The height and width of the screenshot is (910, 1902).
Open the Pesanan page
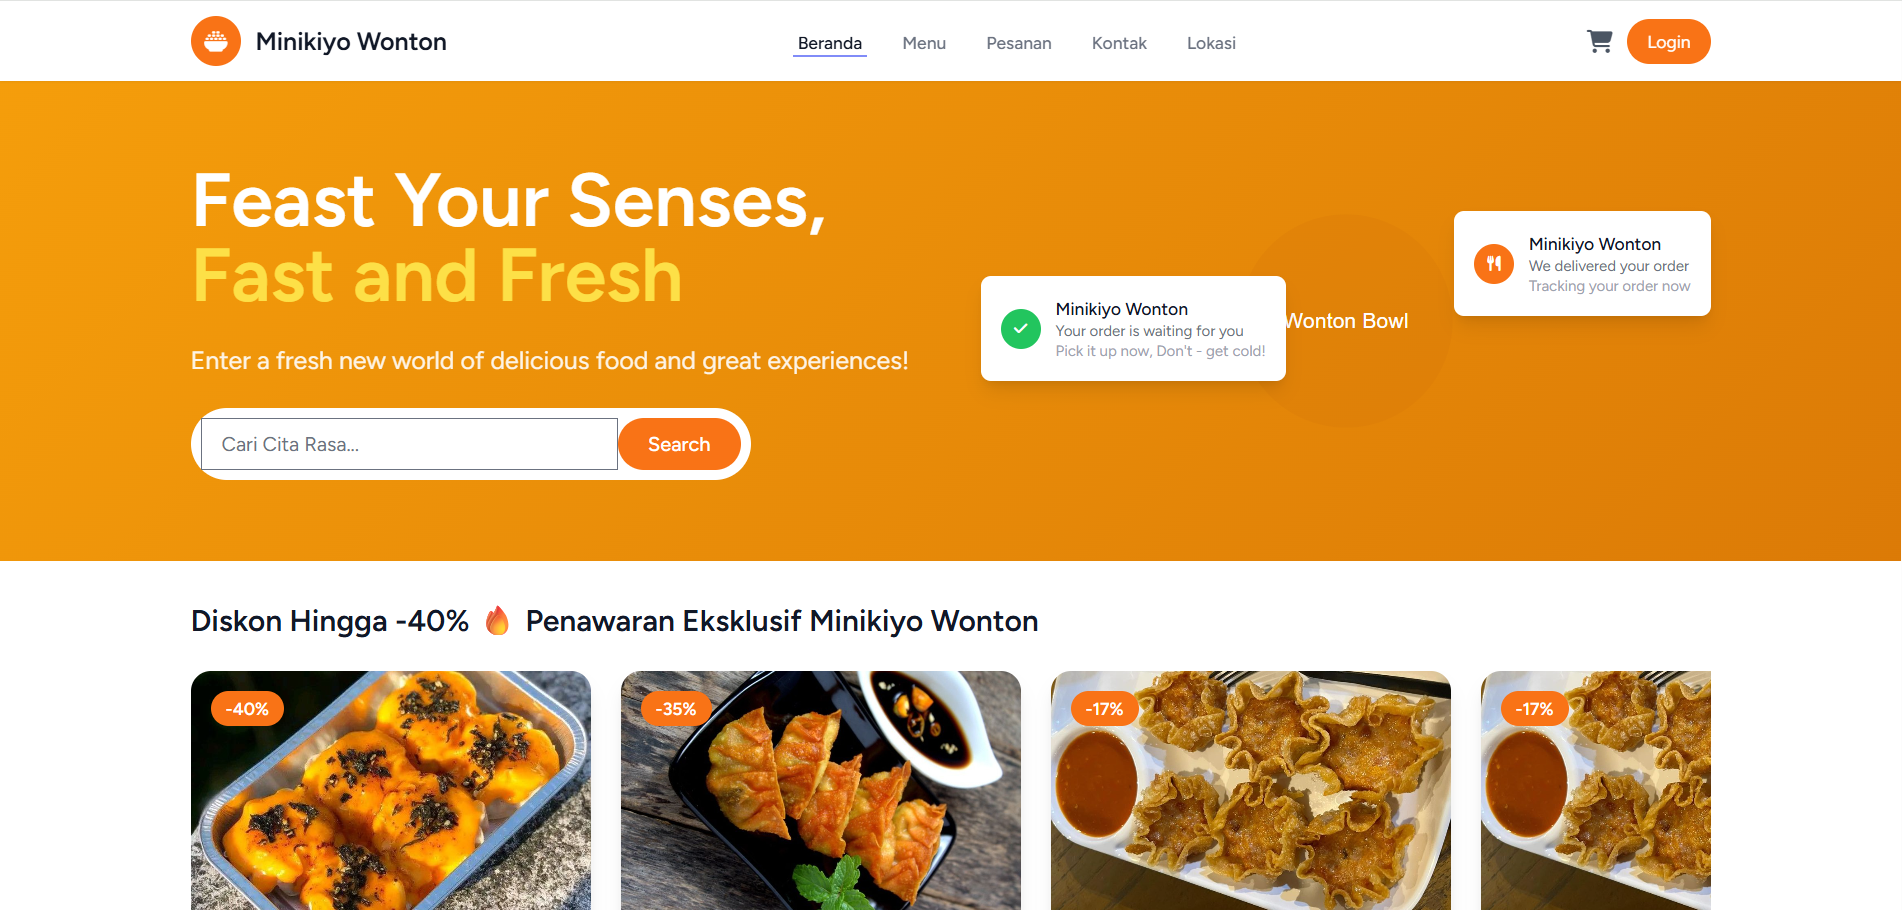1019,43
